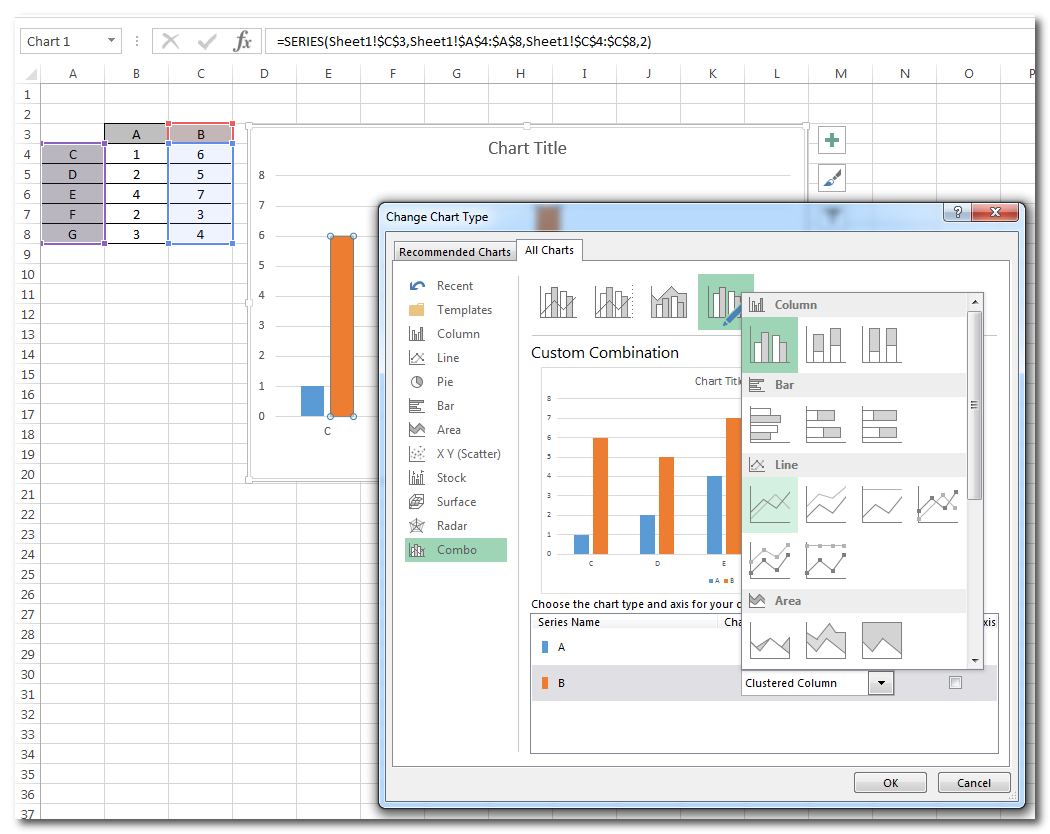Screen dimensions: 1050x834
Task: Click into the formula bar SERIES text
Action: 465,41
